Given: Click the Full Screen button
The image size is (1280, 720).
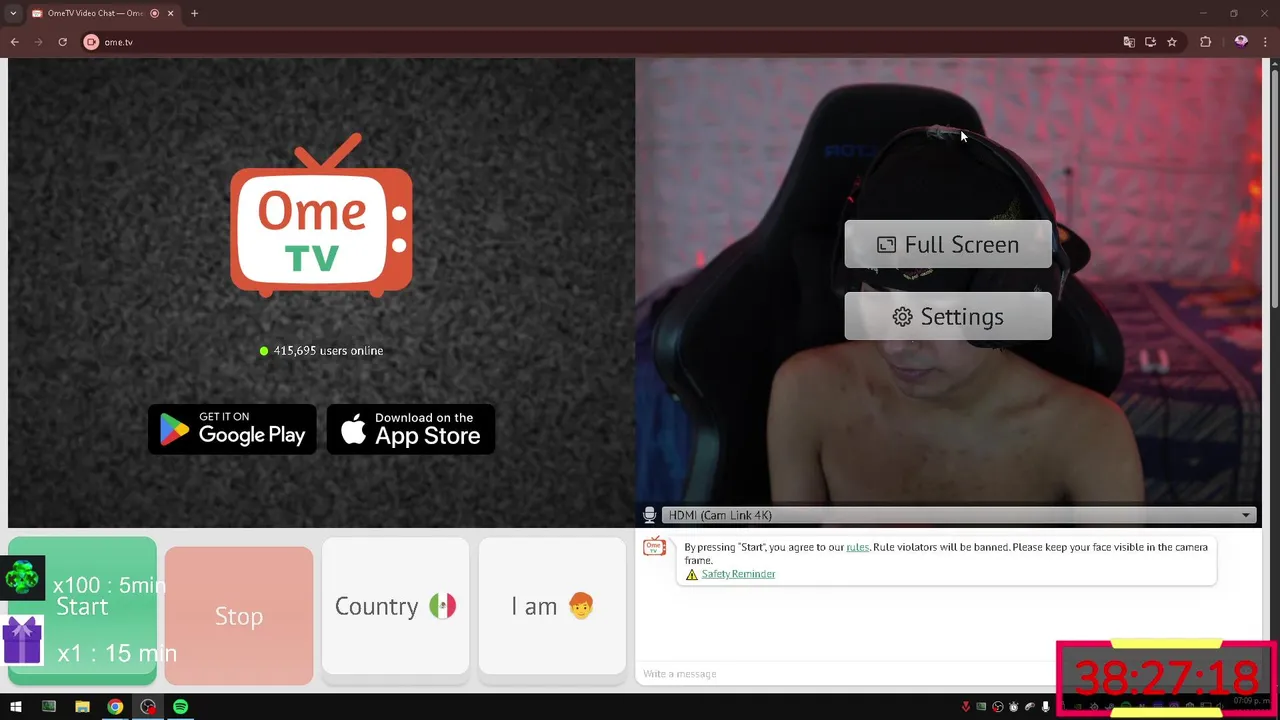Looking at the screenshot, I should [948, 244].
